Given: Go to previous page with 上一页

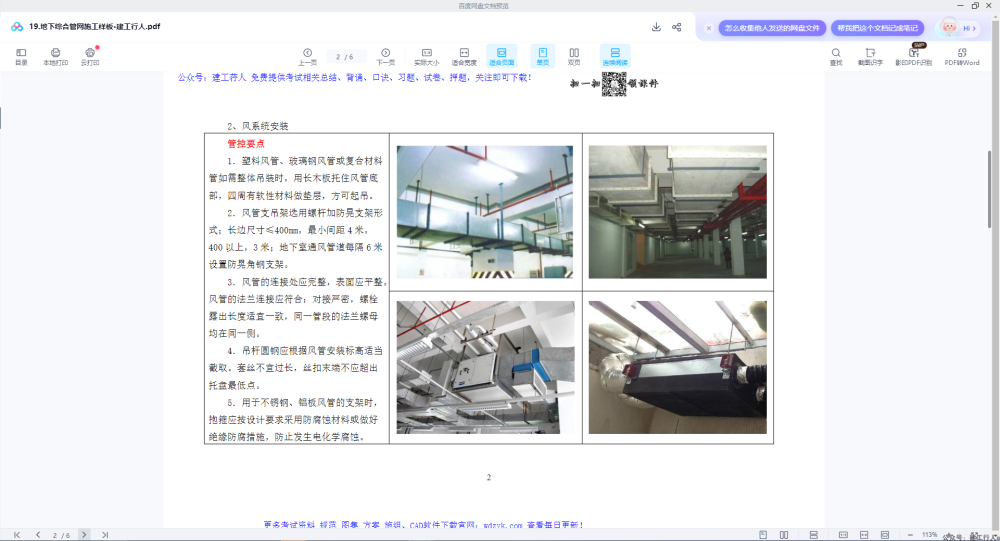Looking at the screenshot, I should point(307,56).
